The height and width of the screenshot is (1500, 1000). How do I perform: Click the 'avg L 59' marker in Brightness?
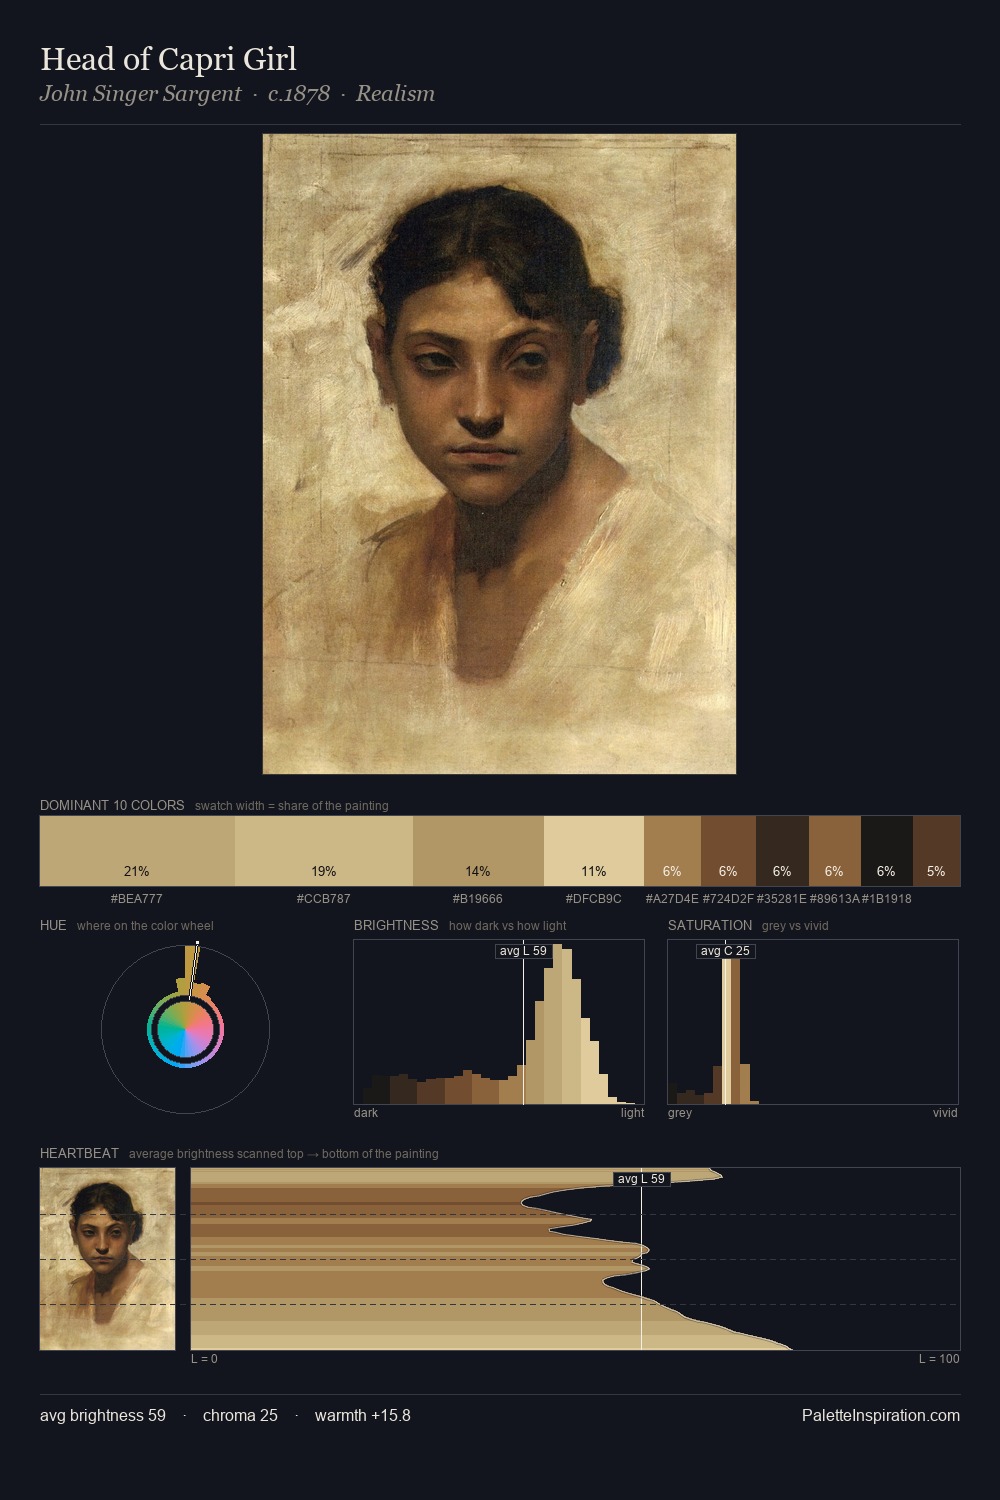click(x=523, y=951)
